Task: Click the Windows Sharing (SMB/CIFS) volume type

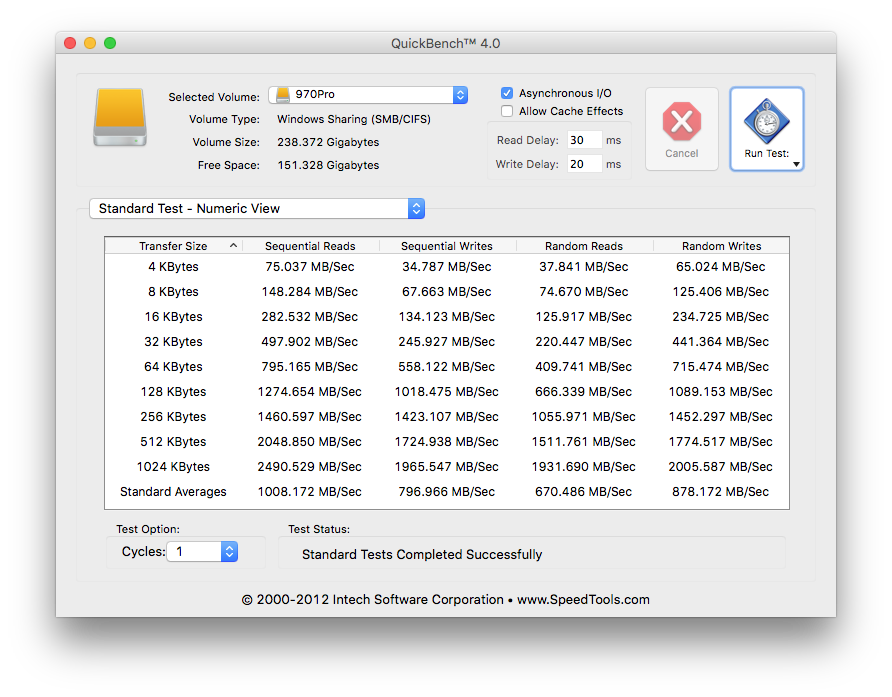Action: click(x=354, y=119)
